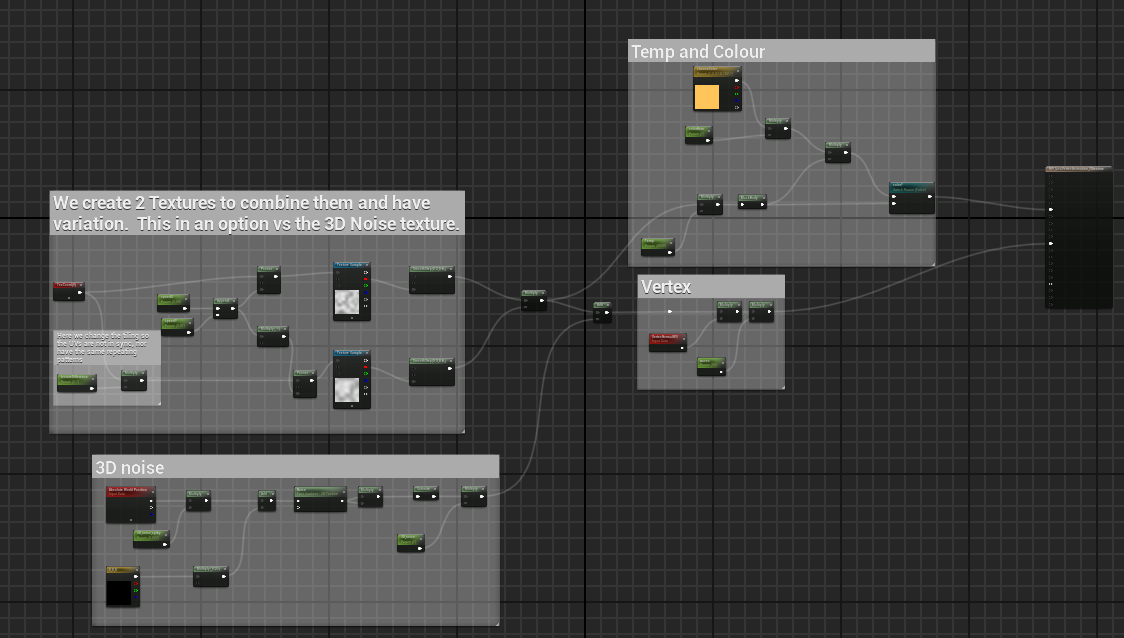Click the 'We create 2 Textures' comment header
1124x638 pixels.
pos(257,213)
